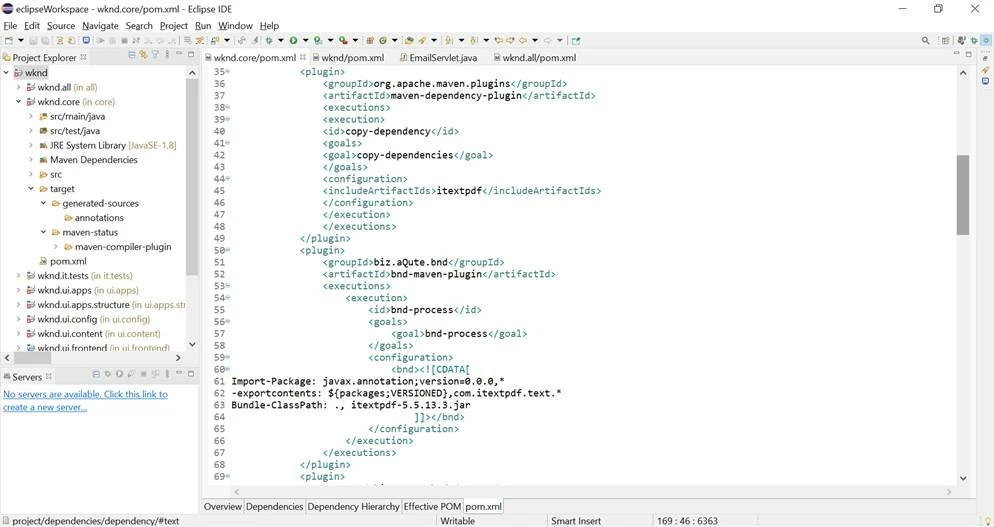The height and width of the screenshot is (527, 994).
Task: Click the Project Explorer horizontal scrollbar thumb
Action: [32, 358]
